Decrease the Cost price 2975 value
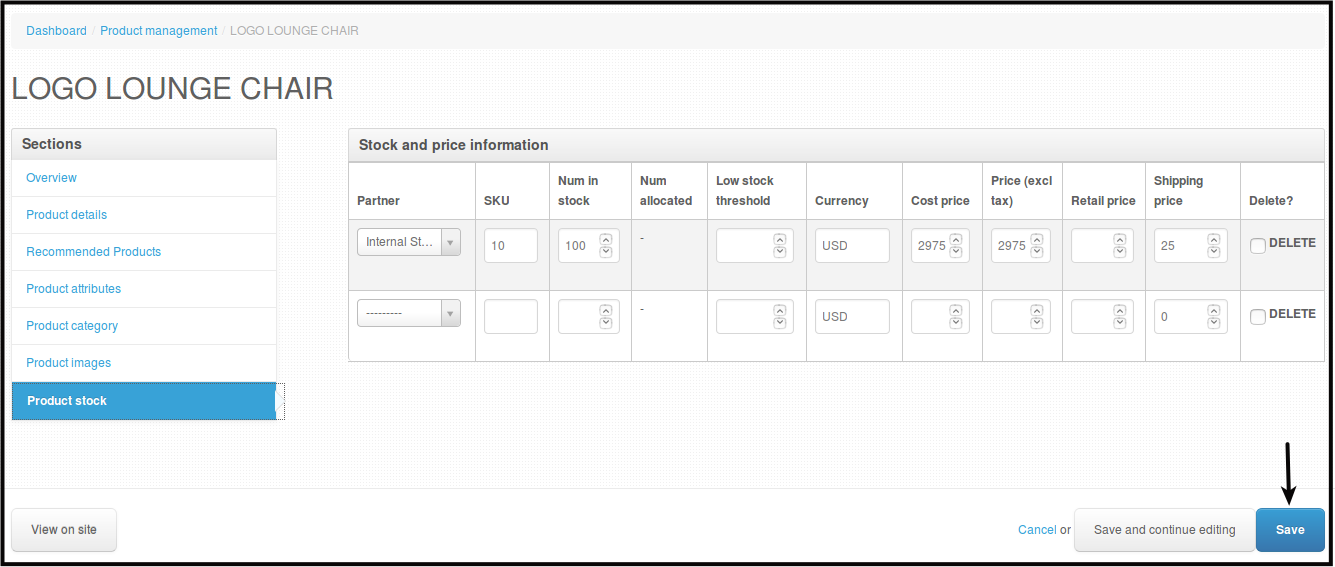Viewport: 1335px width, 567px height. (x=956, y=252)
